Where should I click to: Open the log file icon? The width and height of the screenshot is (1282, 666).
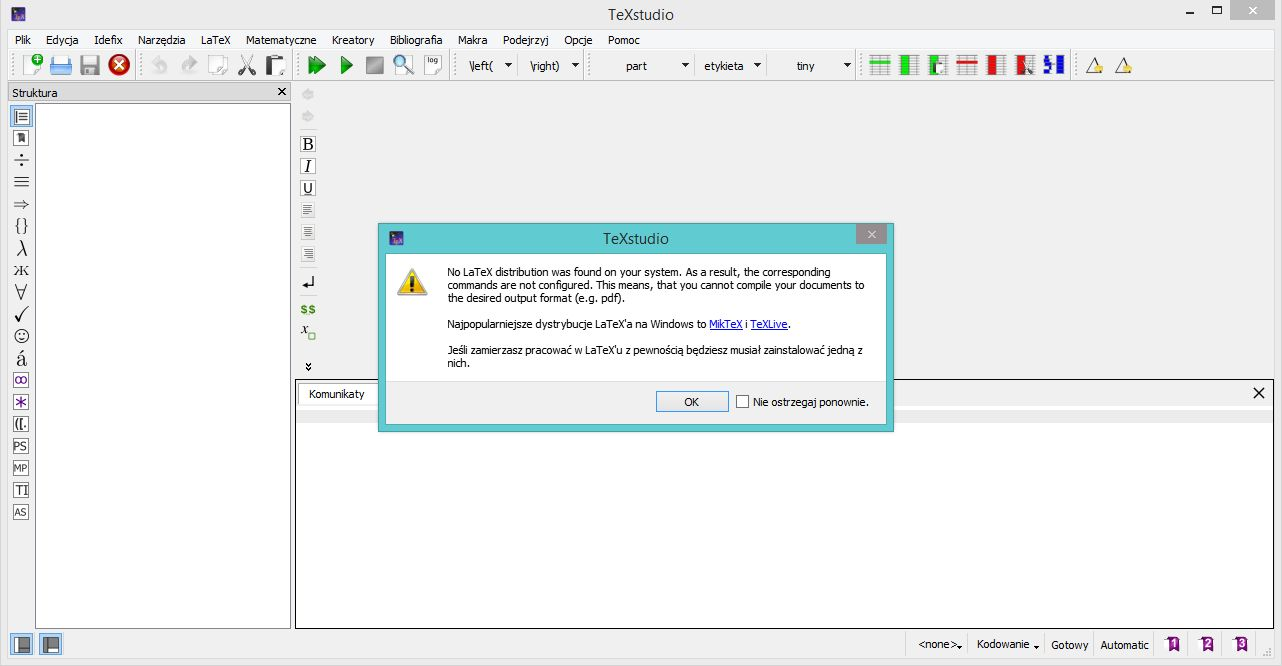(432, 65)
